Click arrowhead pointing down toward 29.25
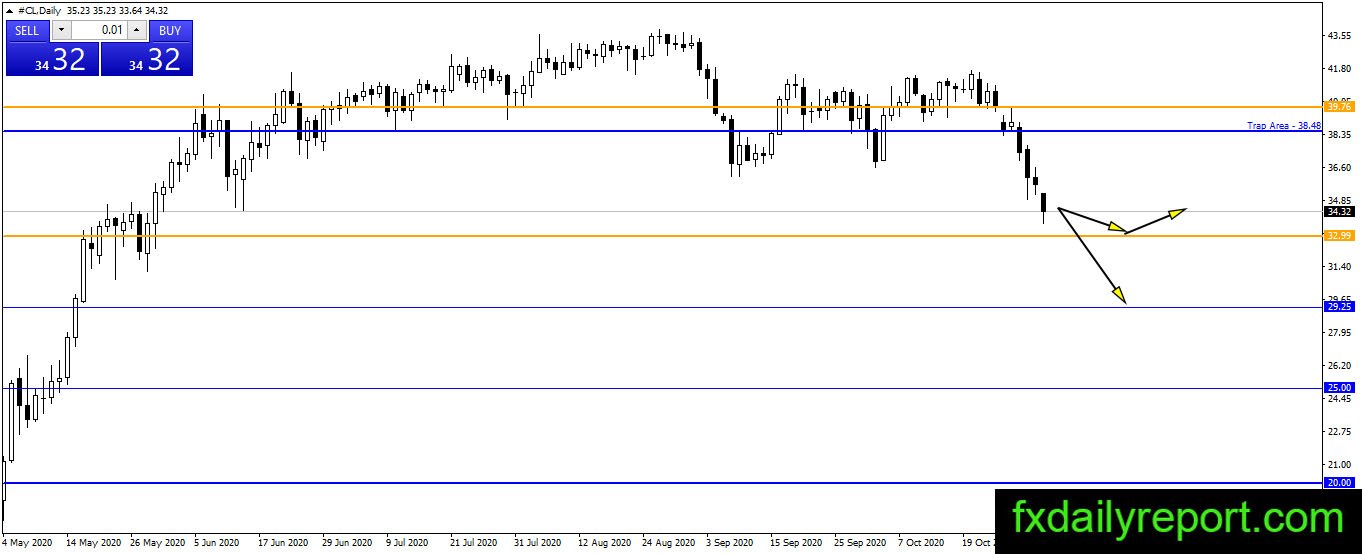The image size is (1362, 554). tap(1118, 292)
